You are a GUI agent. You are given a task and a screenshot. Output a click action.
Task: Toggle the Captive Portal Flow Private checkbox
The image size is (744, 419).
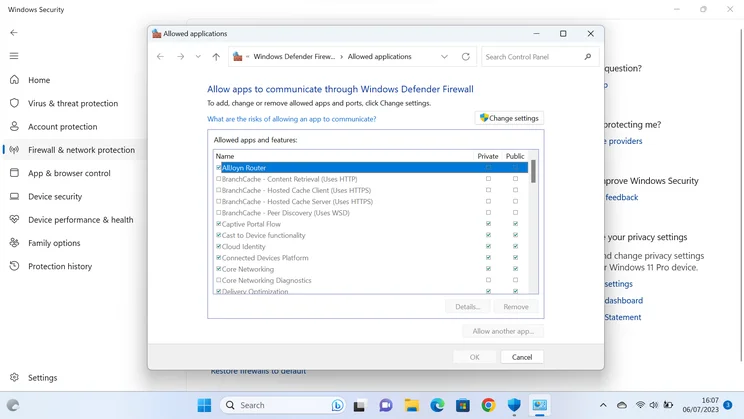[x=488, y=224]
